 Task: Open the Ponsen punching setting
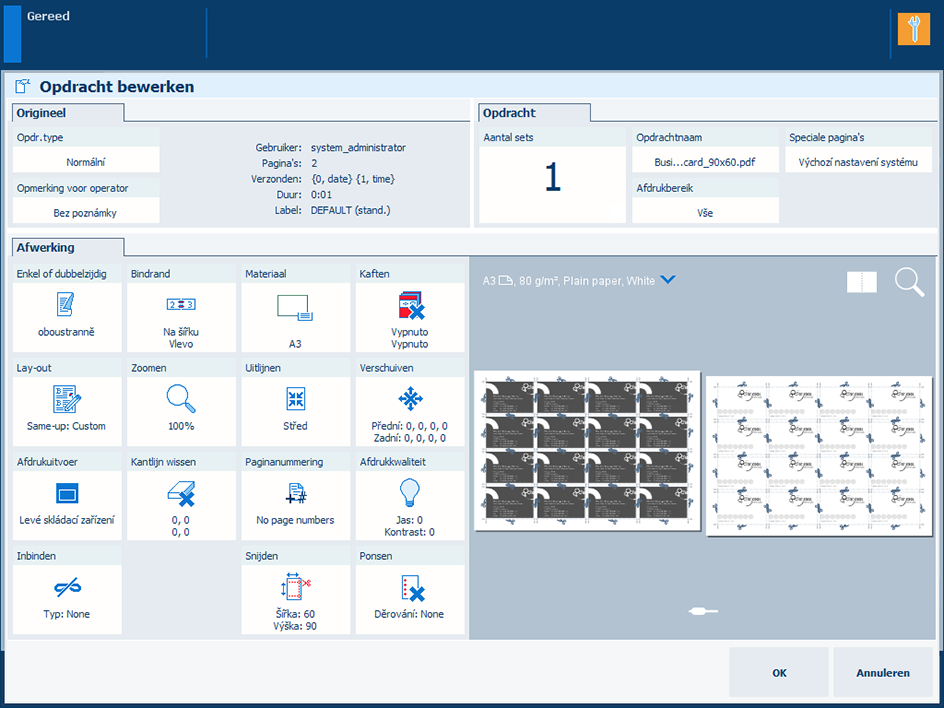pos(410,597)
